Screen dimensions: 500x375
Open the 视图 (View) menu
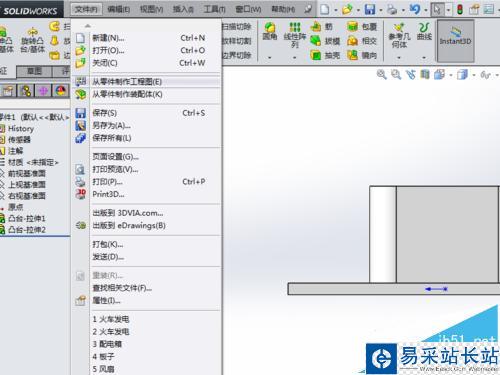point(151,9)
